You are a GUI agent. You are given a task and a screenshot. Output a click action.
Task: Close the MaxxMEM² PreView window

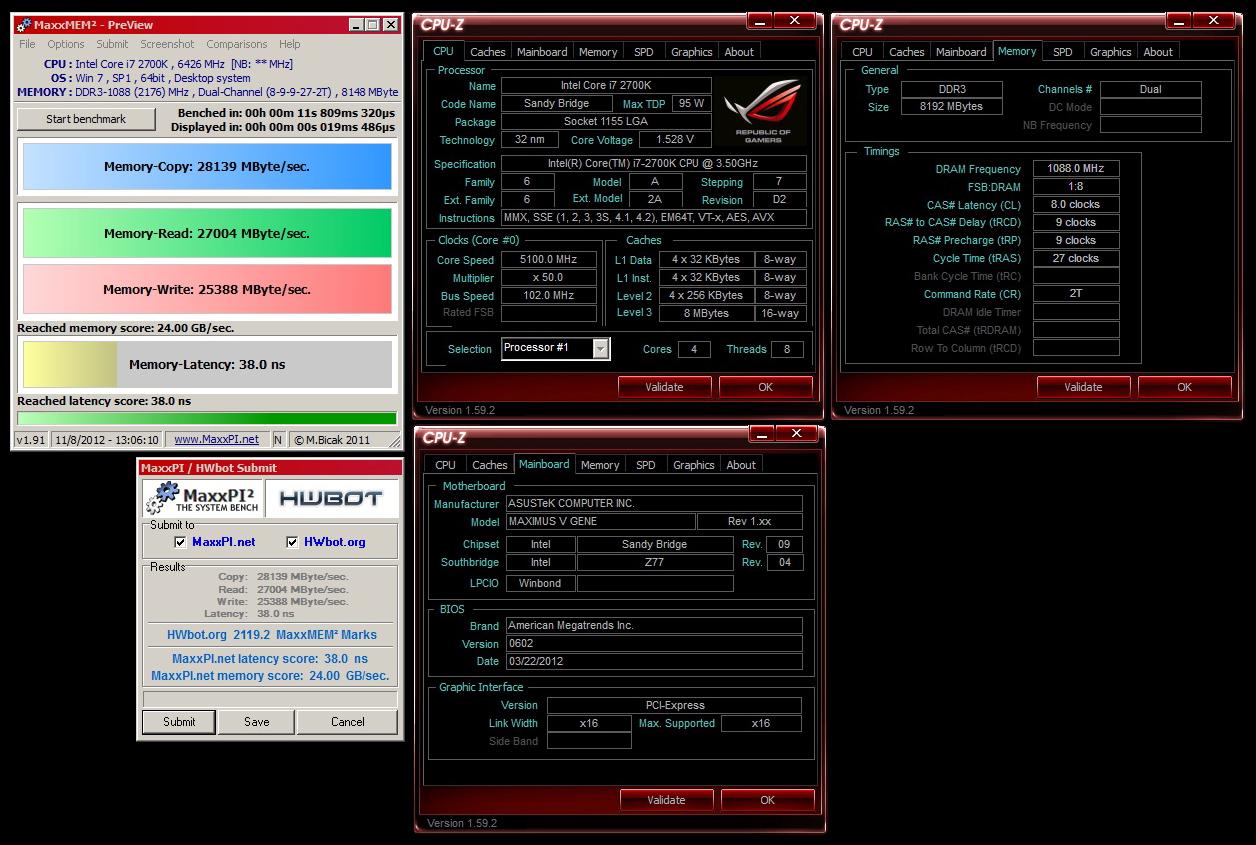(390, 24)
